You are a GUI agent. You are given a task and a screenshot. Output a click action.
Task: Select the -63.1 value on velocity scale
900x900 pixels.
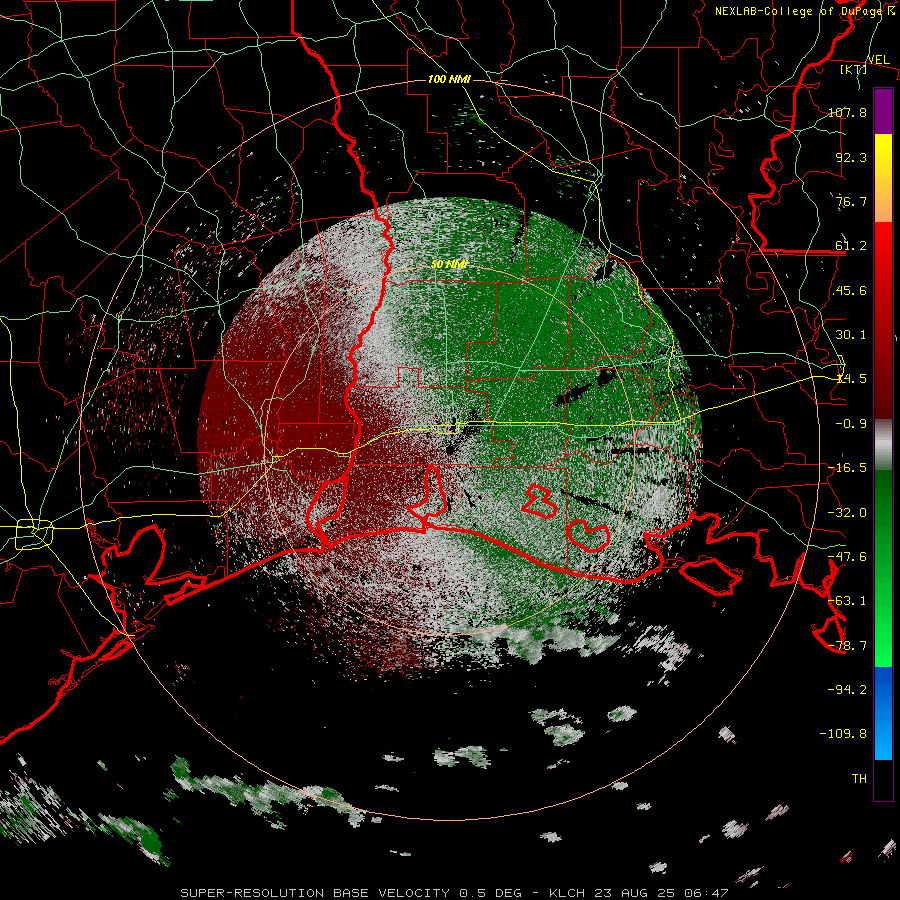tap(847, 601)
